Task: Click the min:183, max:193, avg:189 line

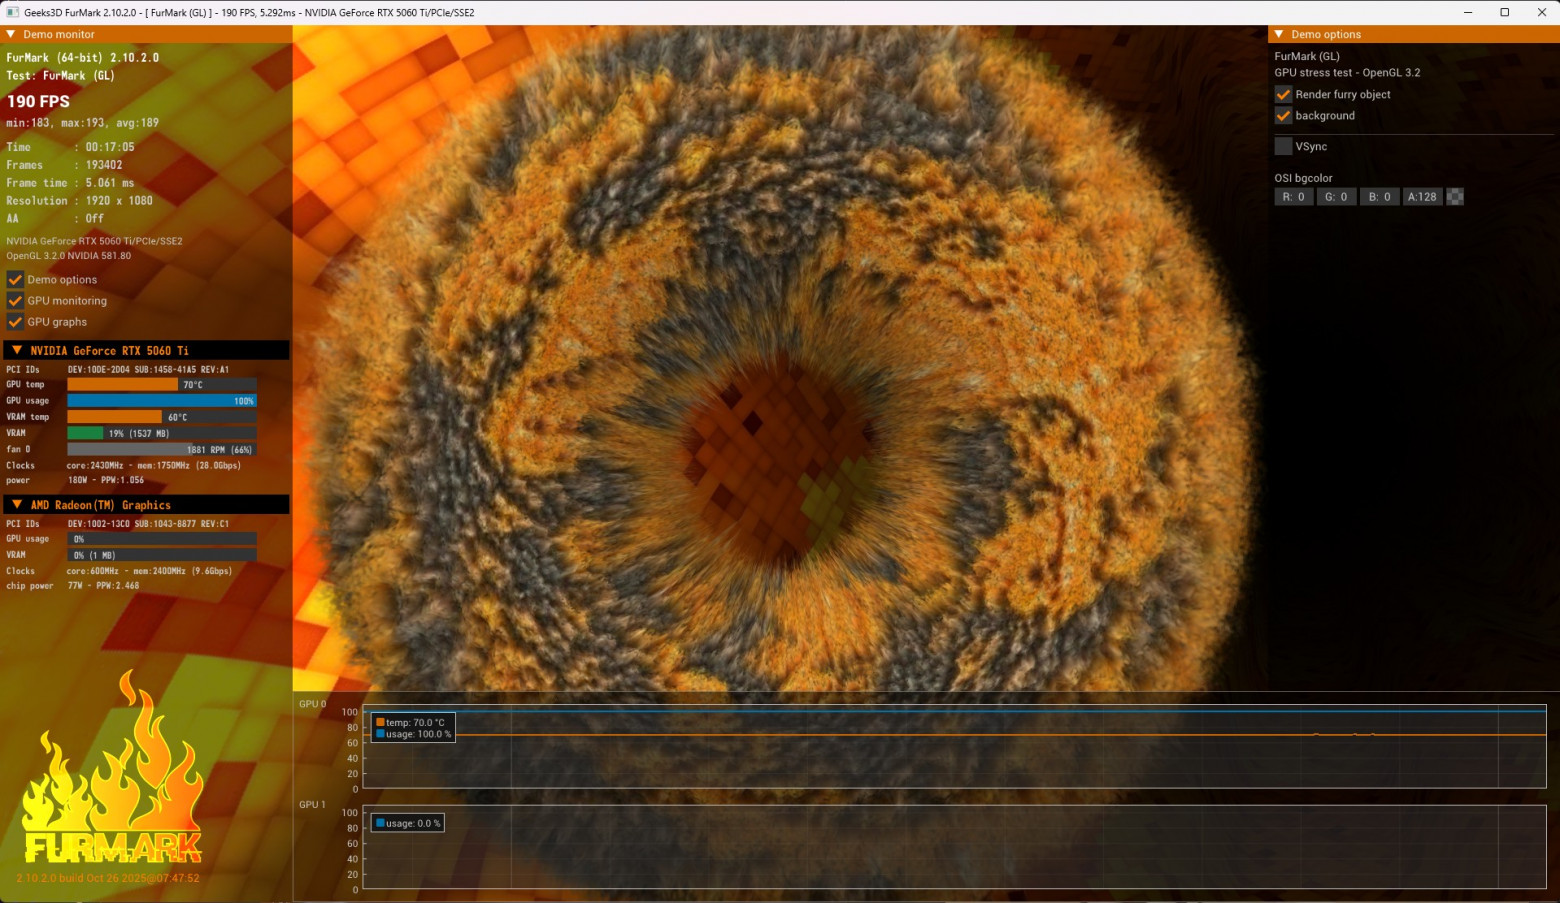Action: tap(82, 123)
